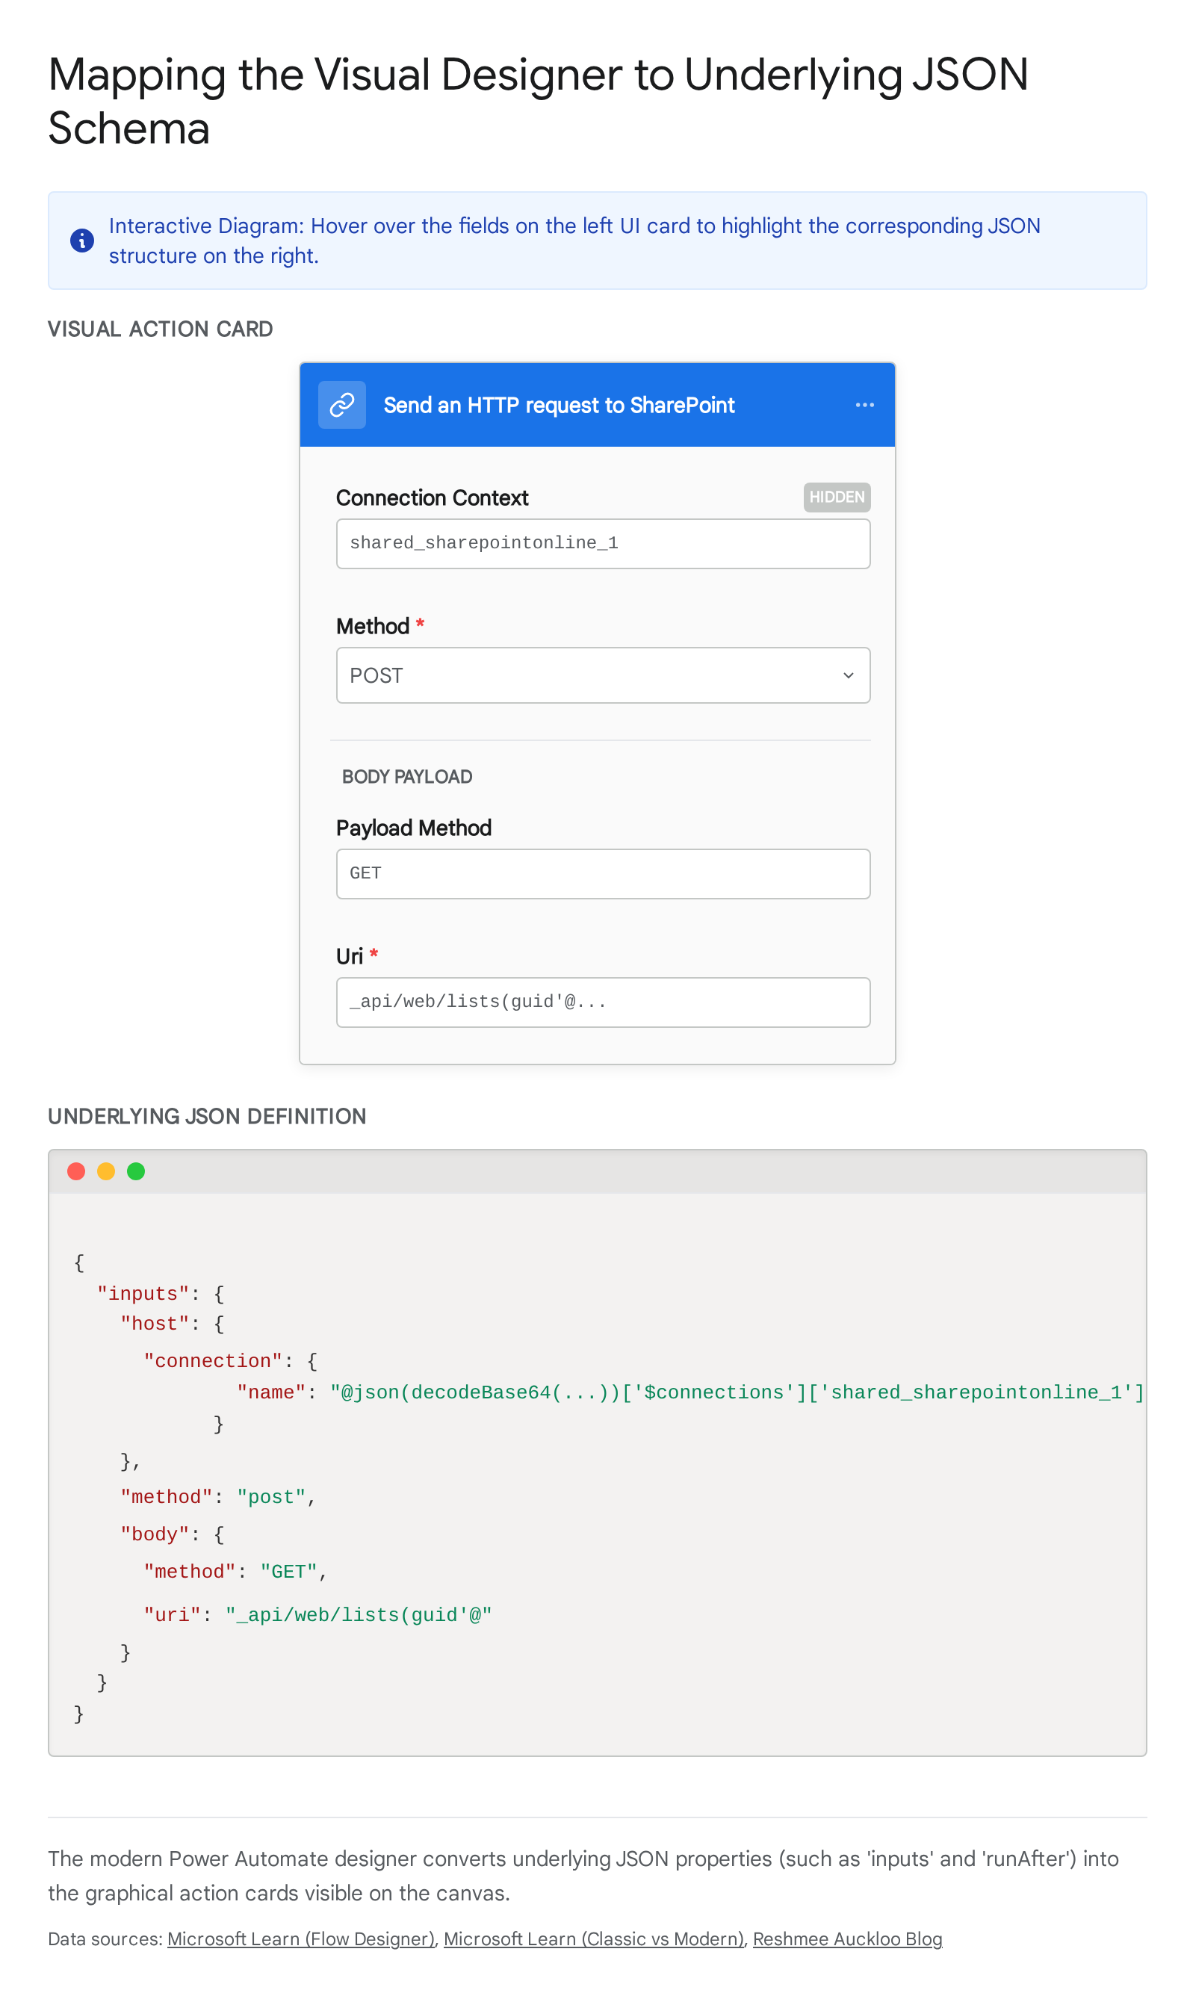This screenshot has width=1196, height=1999.
Task: Visit the Reshmee Auckloo Blog link
Action: click(847, 1939)
